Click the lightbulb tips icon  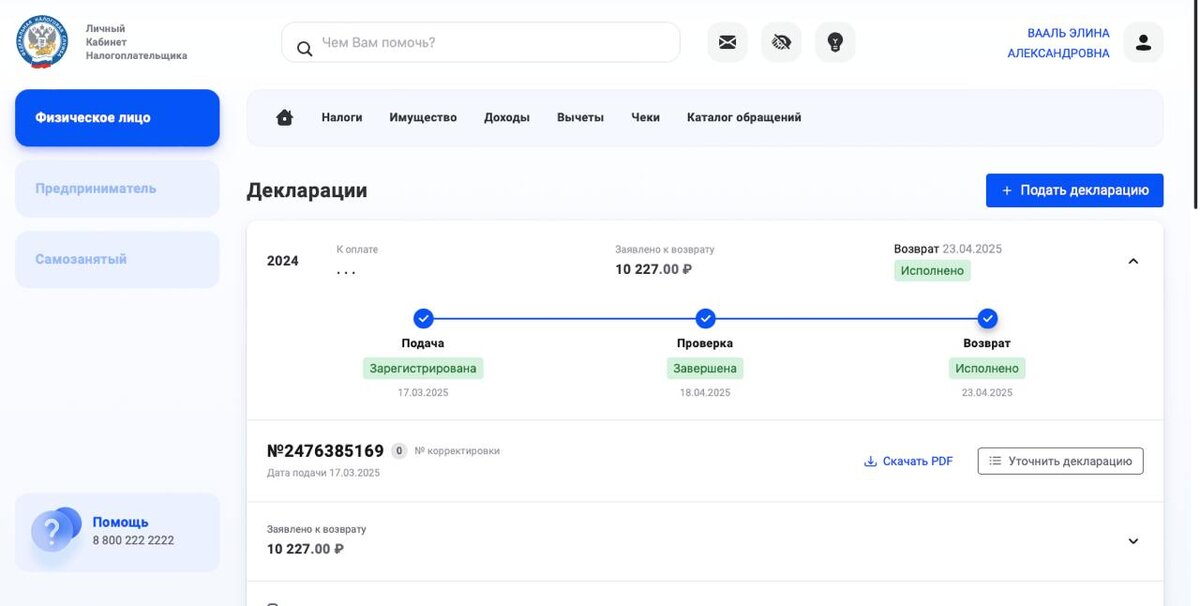(835, 42)
